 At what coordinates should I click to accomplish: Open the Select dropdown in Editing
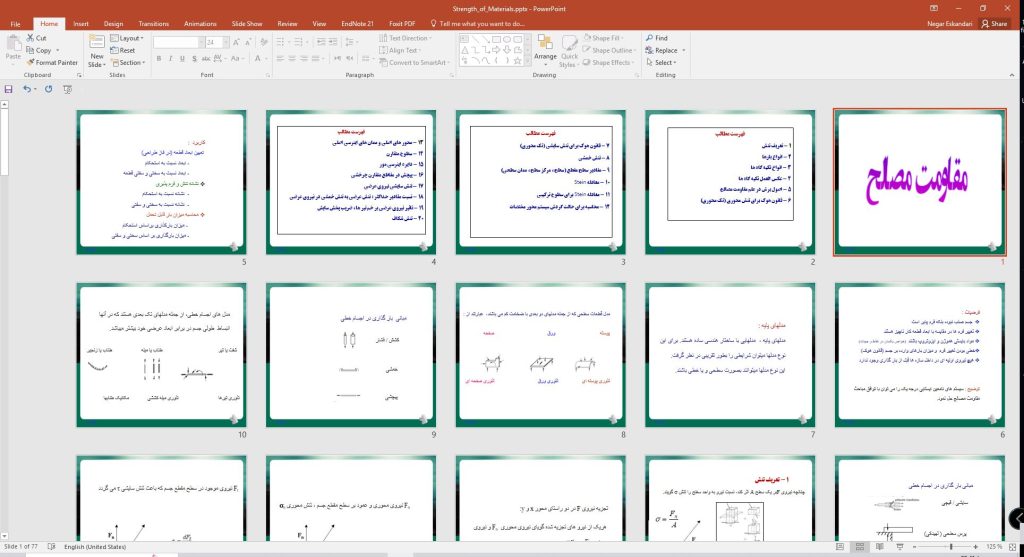pos(661,63)
